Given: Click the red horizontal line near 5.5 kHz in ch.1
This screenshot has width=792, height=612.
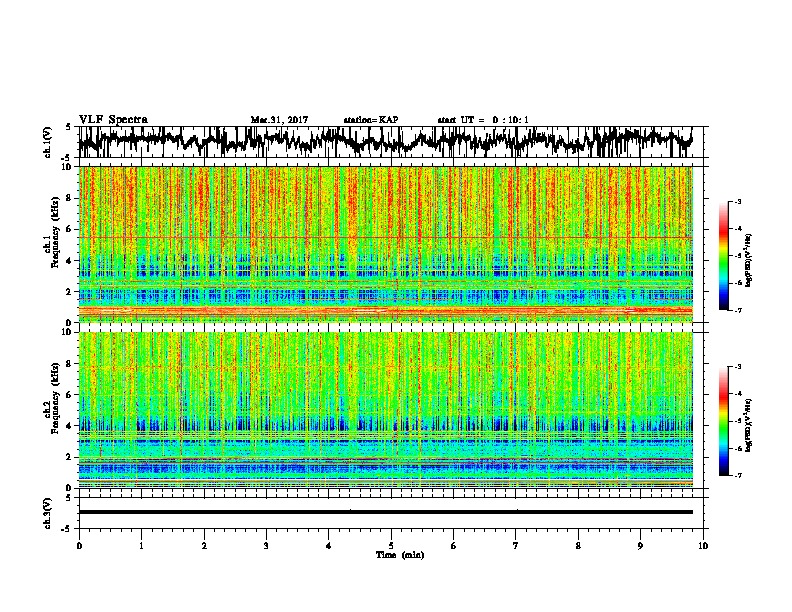Looking at the screenshot, I should point(385,237).
